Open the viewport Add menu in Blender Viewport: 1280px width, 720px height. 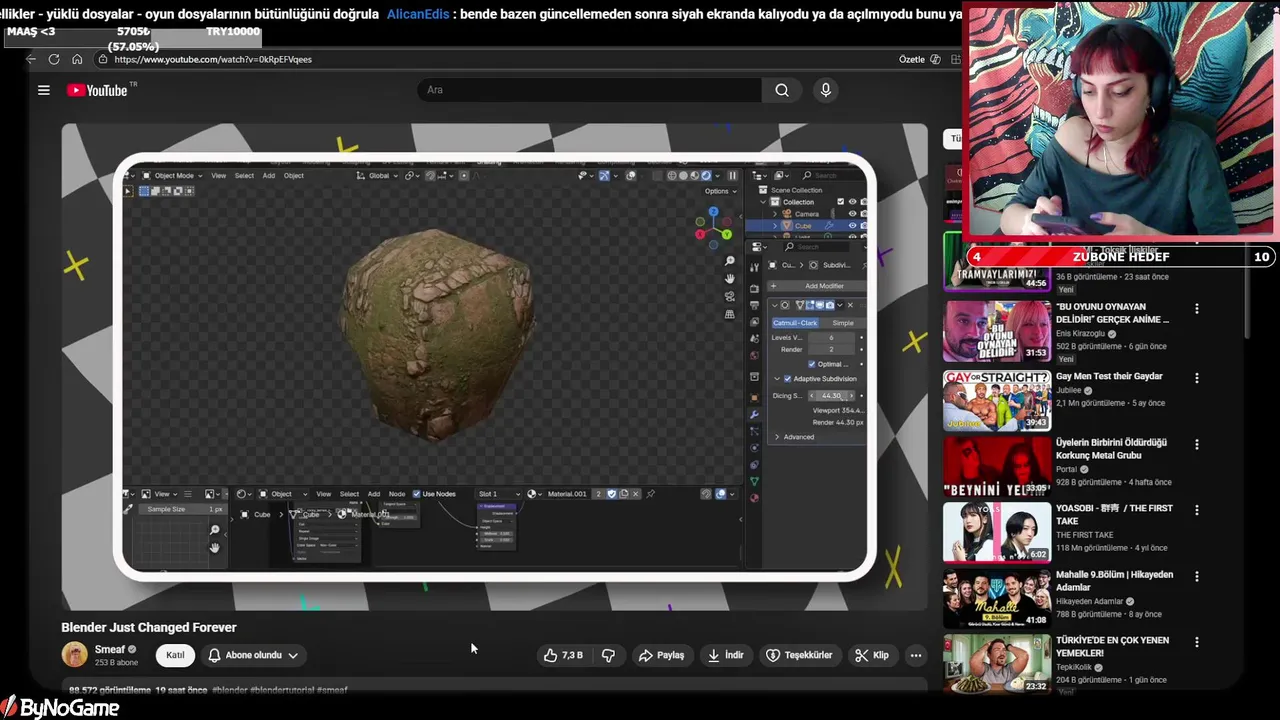269,176
